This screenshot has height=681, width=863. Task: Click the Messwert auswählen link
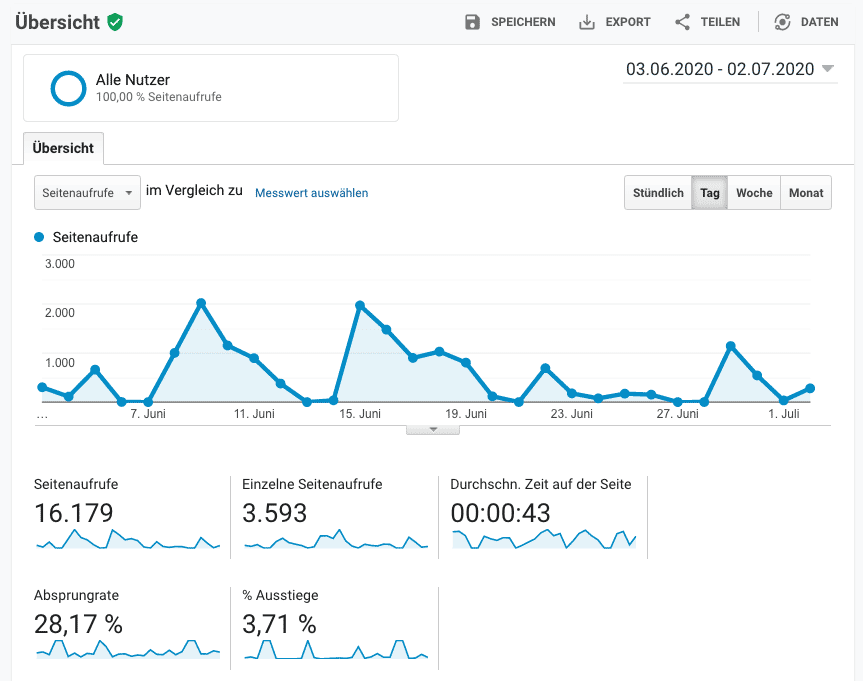(x=311, y=193)
